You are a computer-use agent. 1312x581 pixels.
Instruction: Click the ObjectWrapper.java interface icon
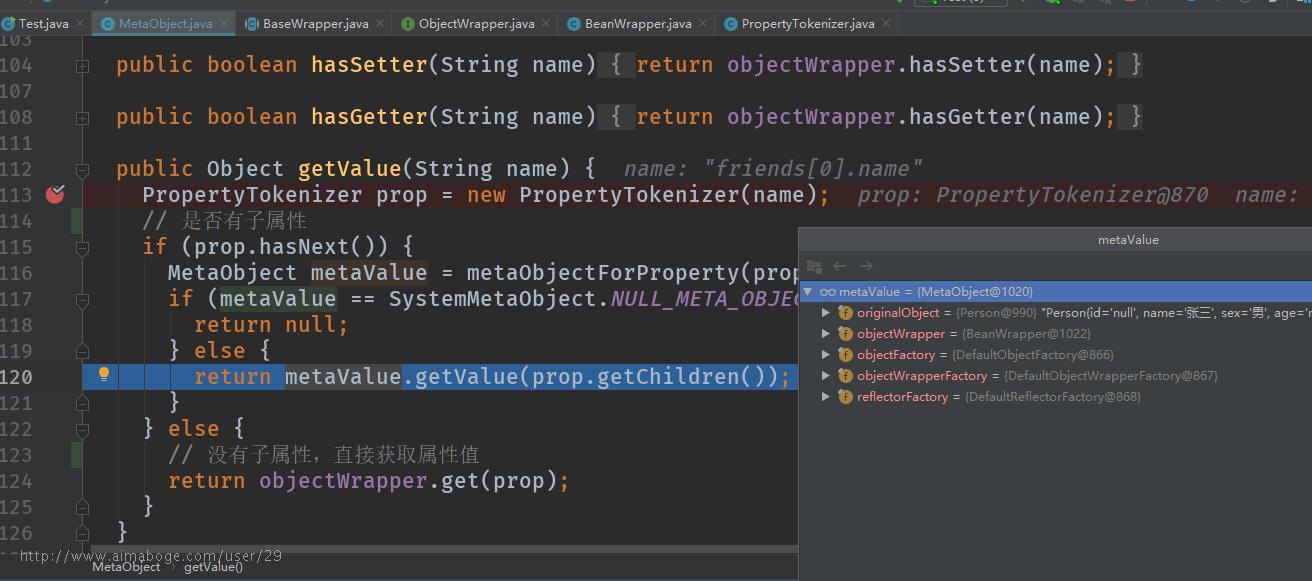coord(408,23)
